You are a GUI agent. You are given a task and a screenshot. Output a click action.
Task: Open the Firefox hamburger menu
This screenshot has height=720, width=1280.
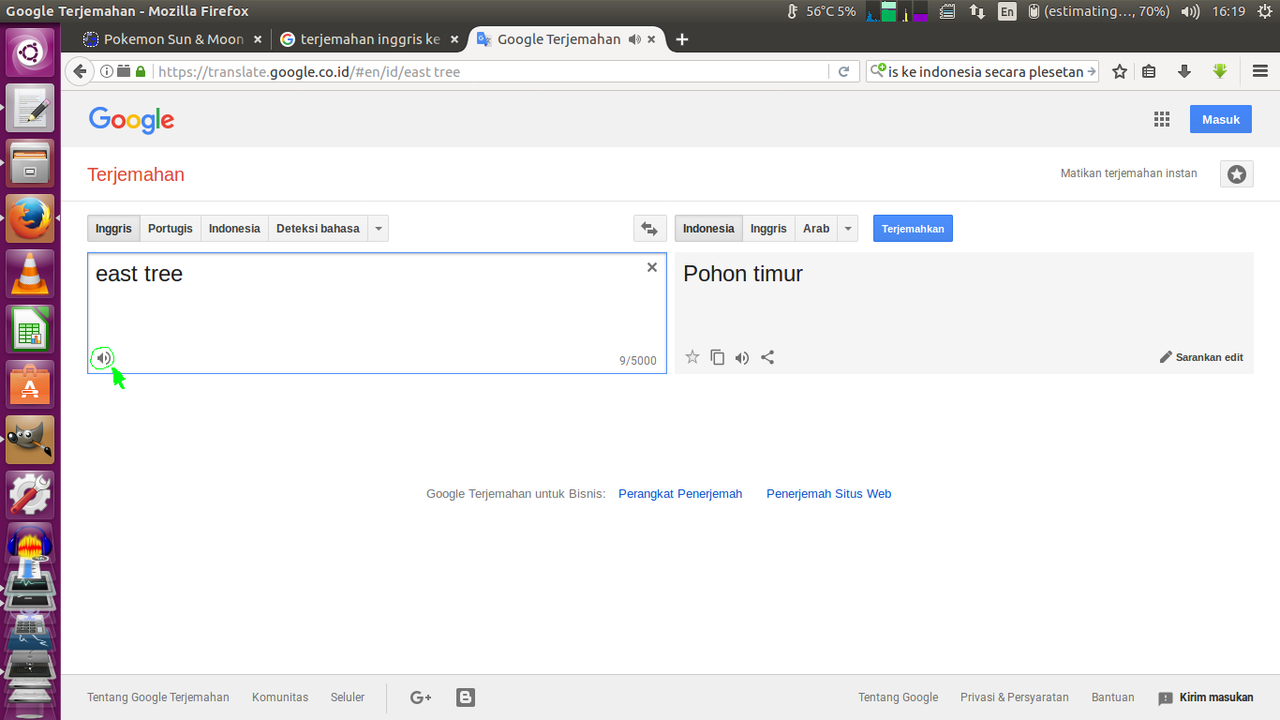(x=1260, y=71)
